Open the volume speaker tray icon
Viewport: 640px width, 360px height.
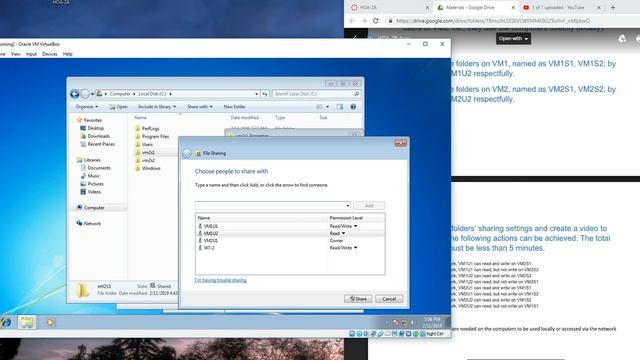click(x=413, y=323)
